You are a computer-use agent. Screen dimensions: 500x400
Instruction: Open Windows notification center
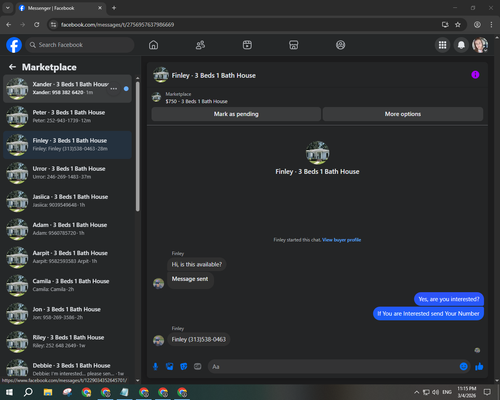(x=487, y=392)
